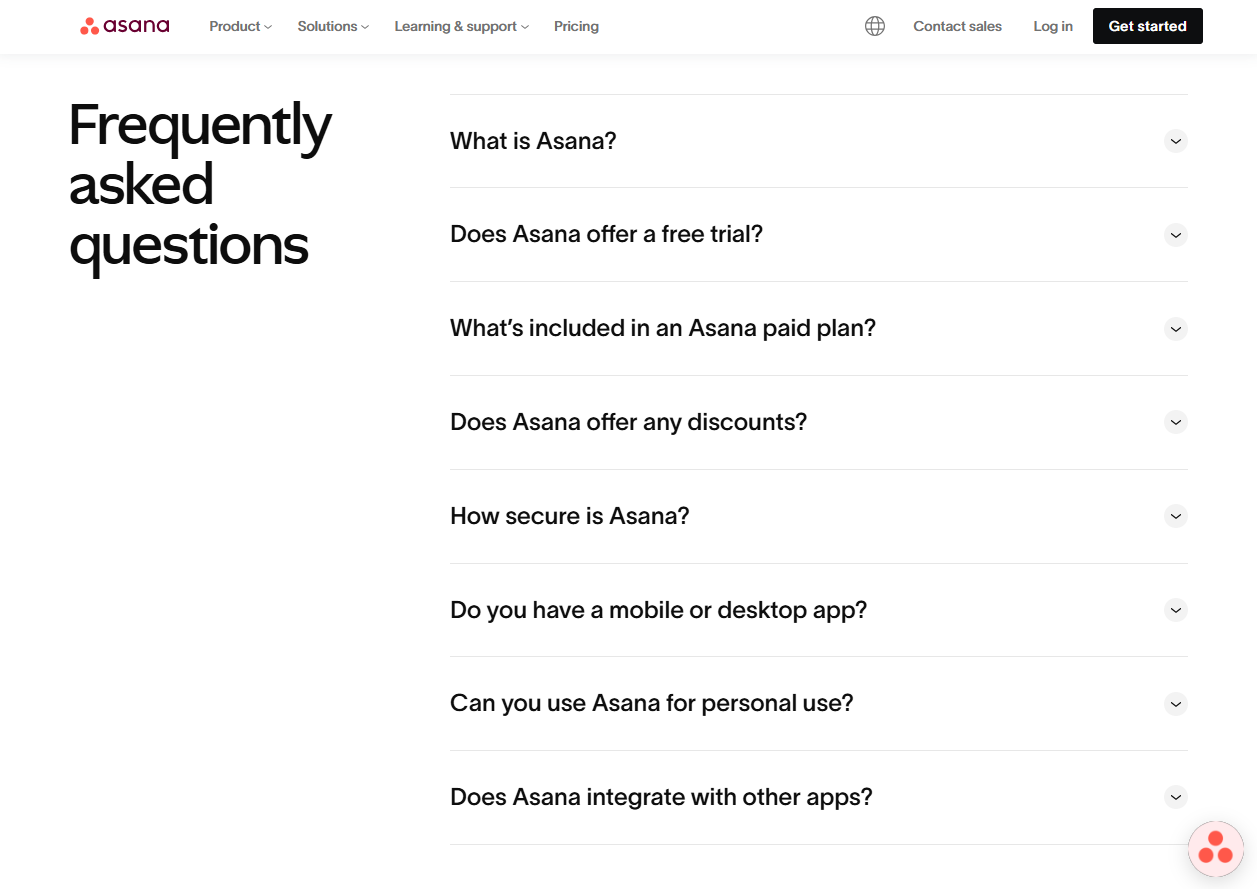
Task: Click the Log in link
Action: click(1053, 26)
